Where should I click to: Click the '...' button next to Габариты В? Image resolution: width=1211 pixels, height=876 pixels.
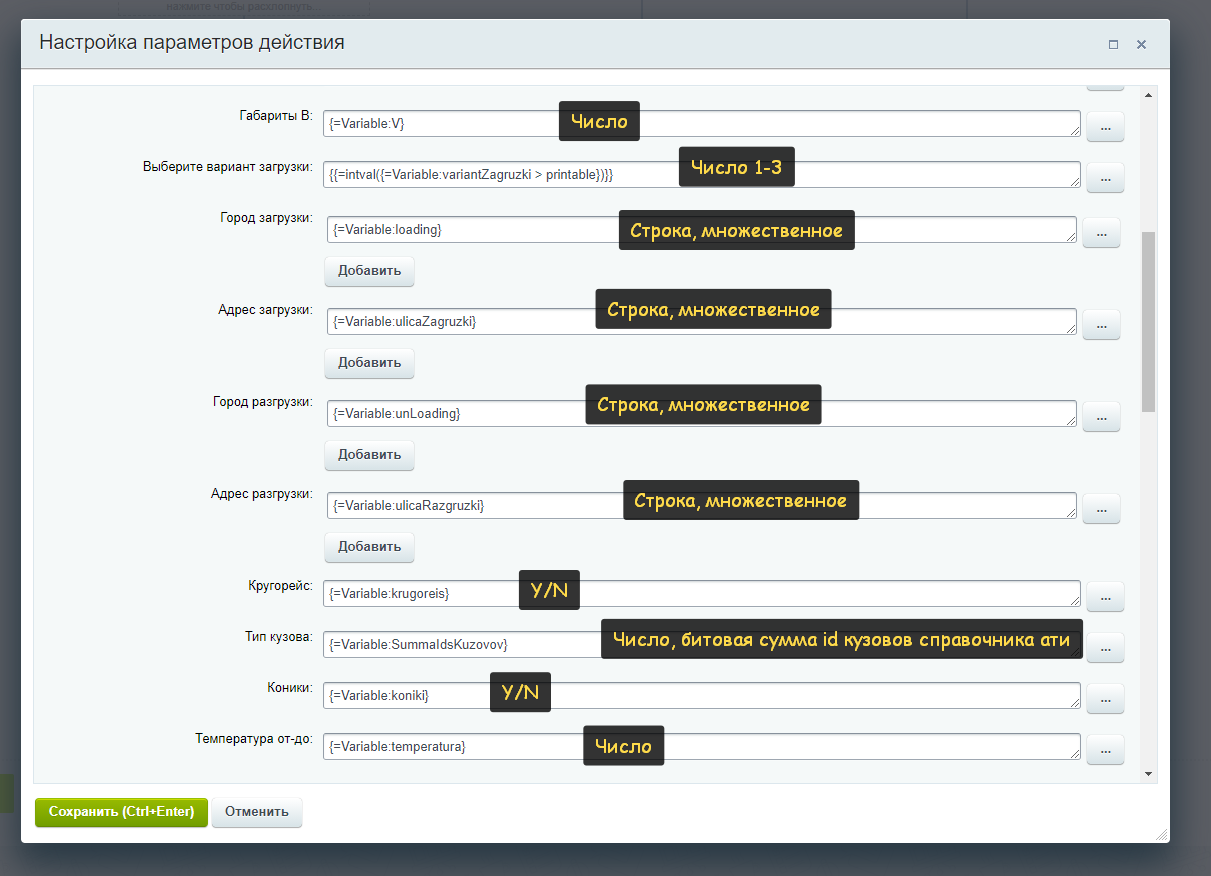pos(1105,127)
